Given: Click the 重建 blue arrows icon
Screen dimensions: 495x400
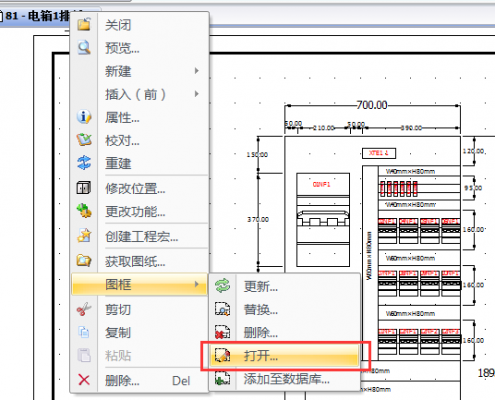Looking at the screenshot, I should 84,163.
